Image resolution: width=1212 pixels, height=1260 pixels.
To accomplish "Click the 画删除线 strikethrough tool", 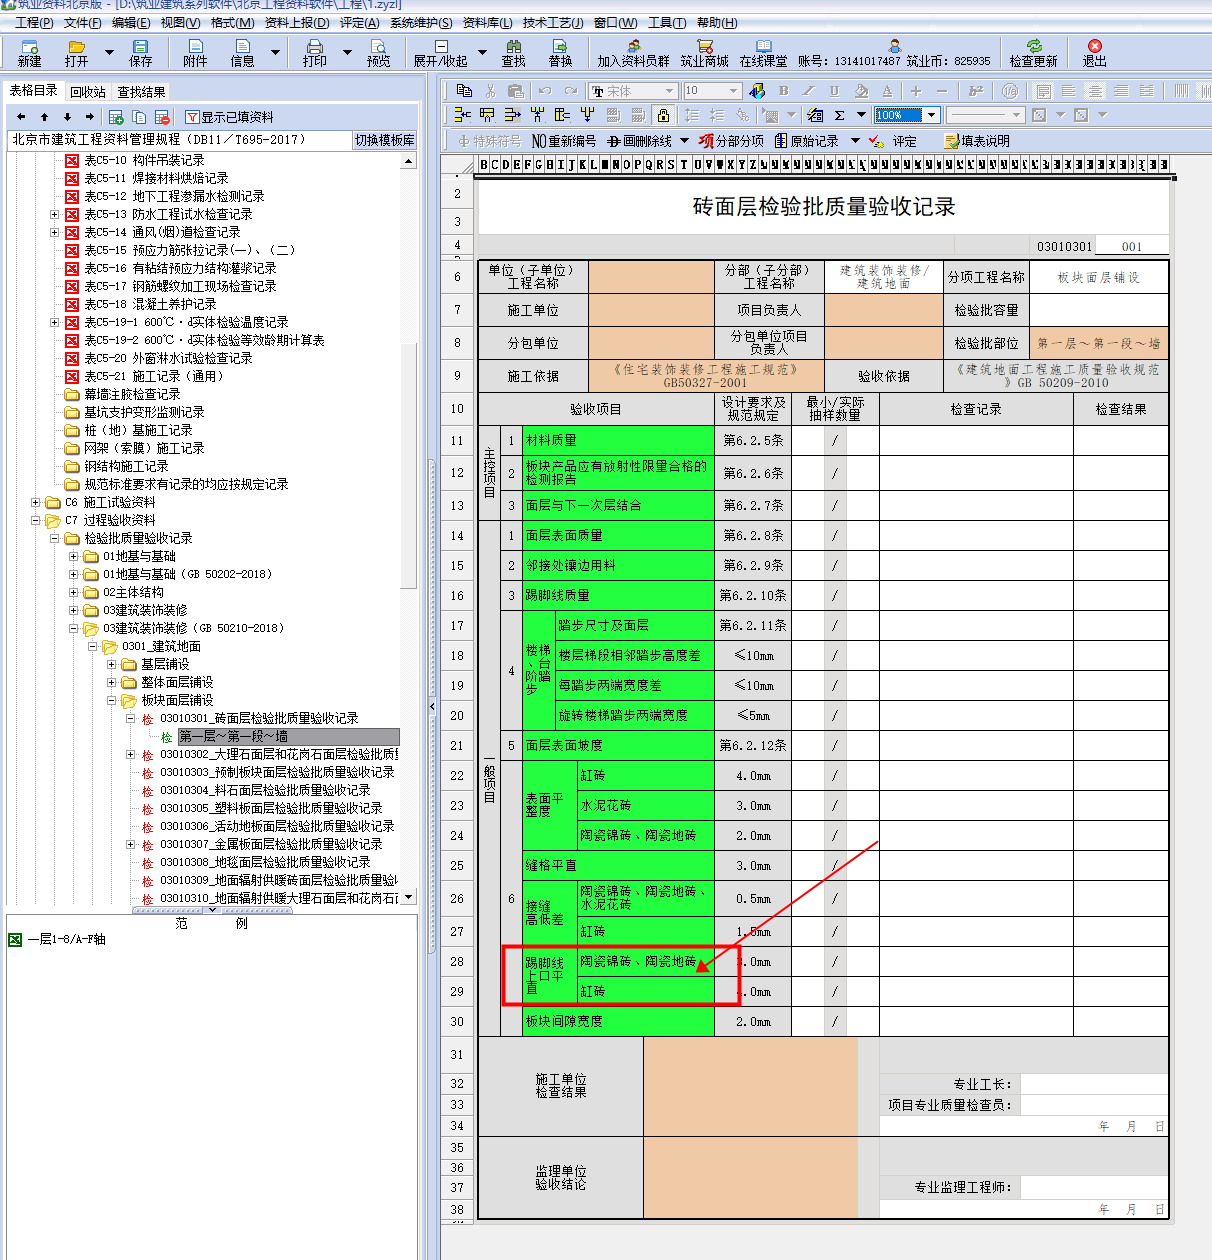I will [640, 141].
